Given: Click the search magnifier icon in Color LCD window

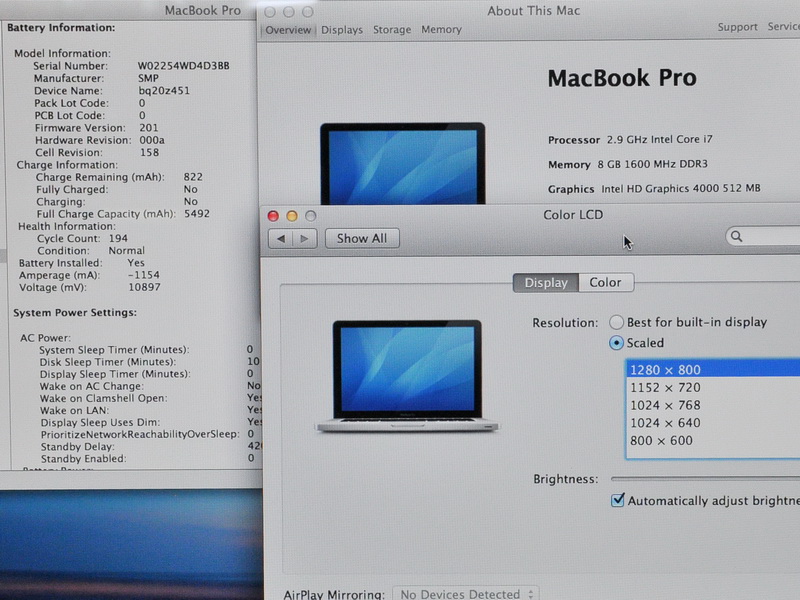Looking at the screenshot, I should click(x=736, y=236).
